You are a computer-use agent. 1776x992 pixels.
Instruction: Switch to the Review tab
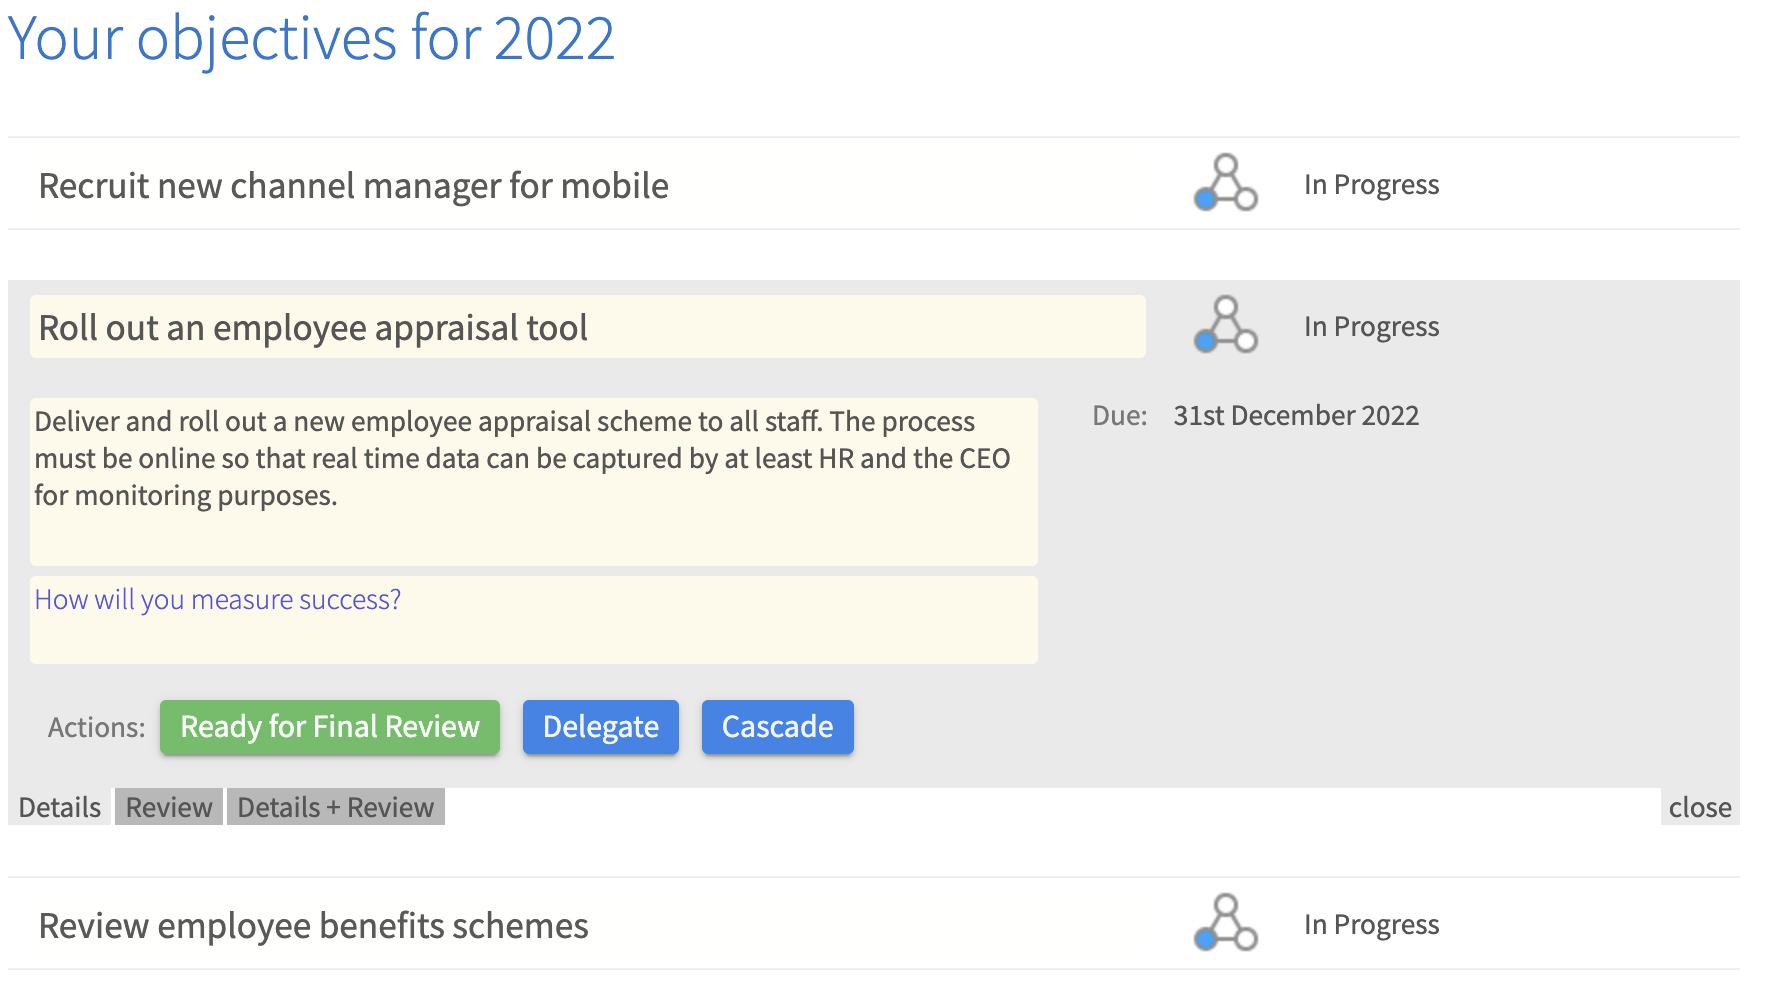(x=168, y=806)
